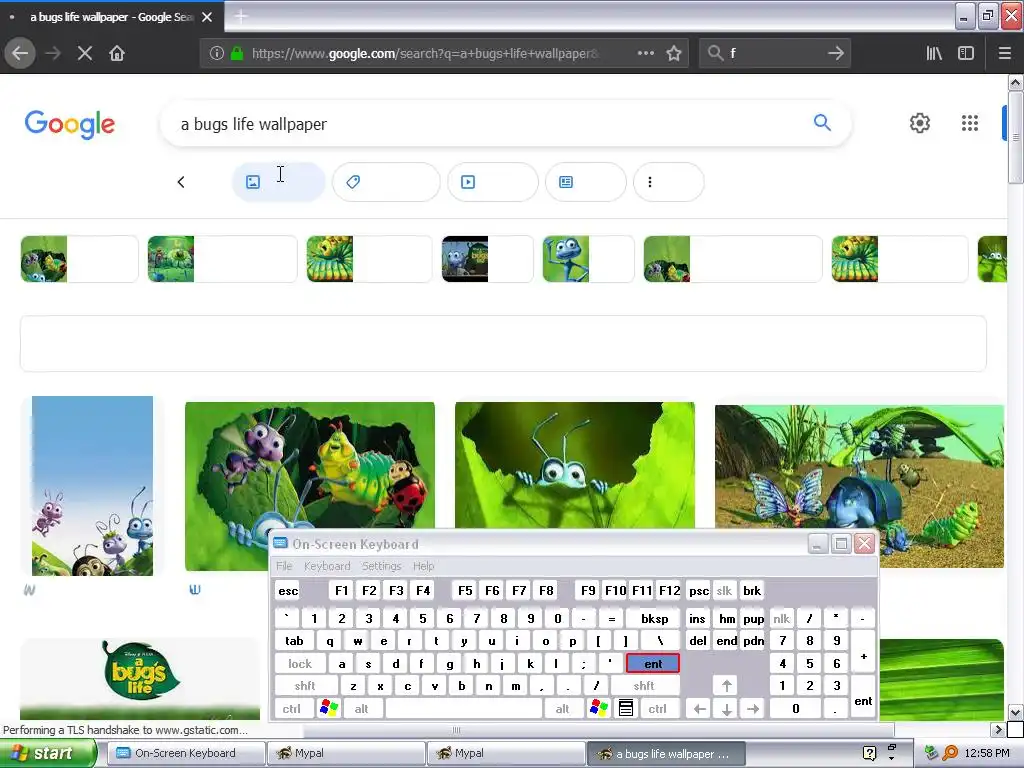Close the Google Search browser tab
This screenshot has width=1024, height=768.
click(x=207, y=17)
